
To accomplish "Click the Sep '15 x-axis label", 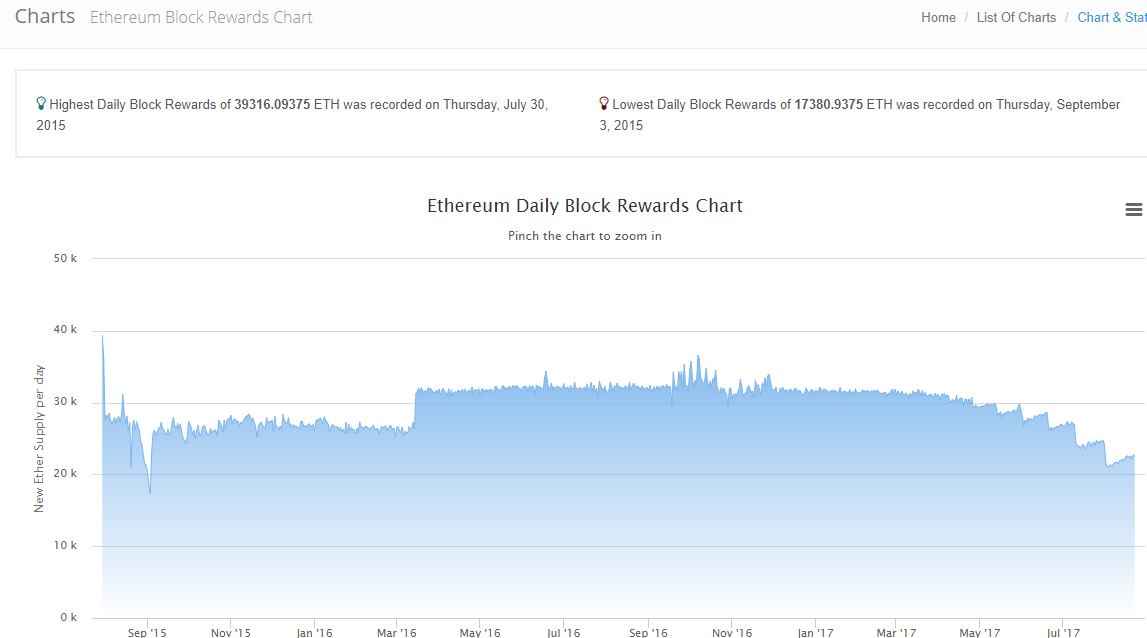I will click(147, 632).
